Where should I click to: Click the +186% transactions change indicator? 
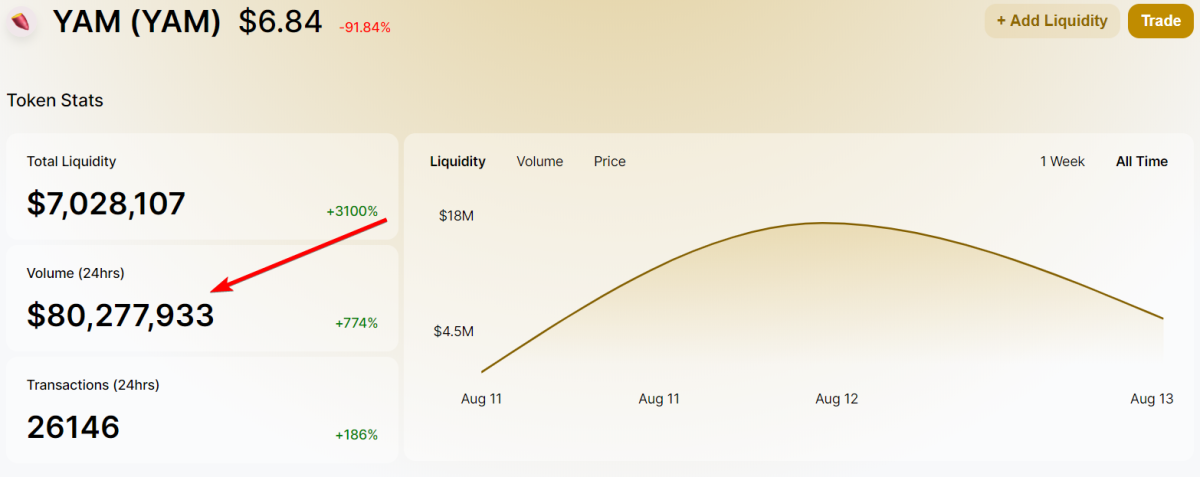(x=356, y=435)
